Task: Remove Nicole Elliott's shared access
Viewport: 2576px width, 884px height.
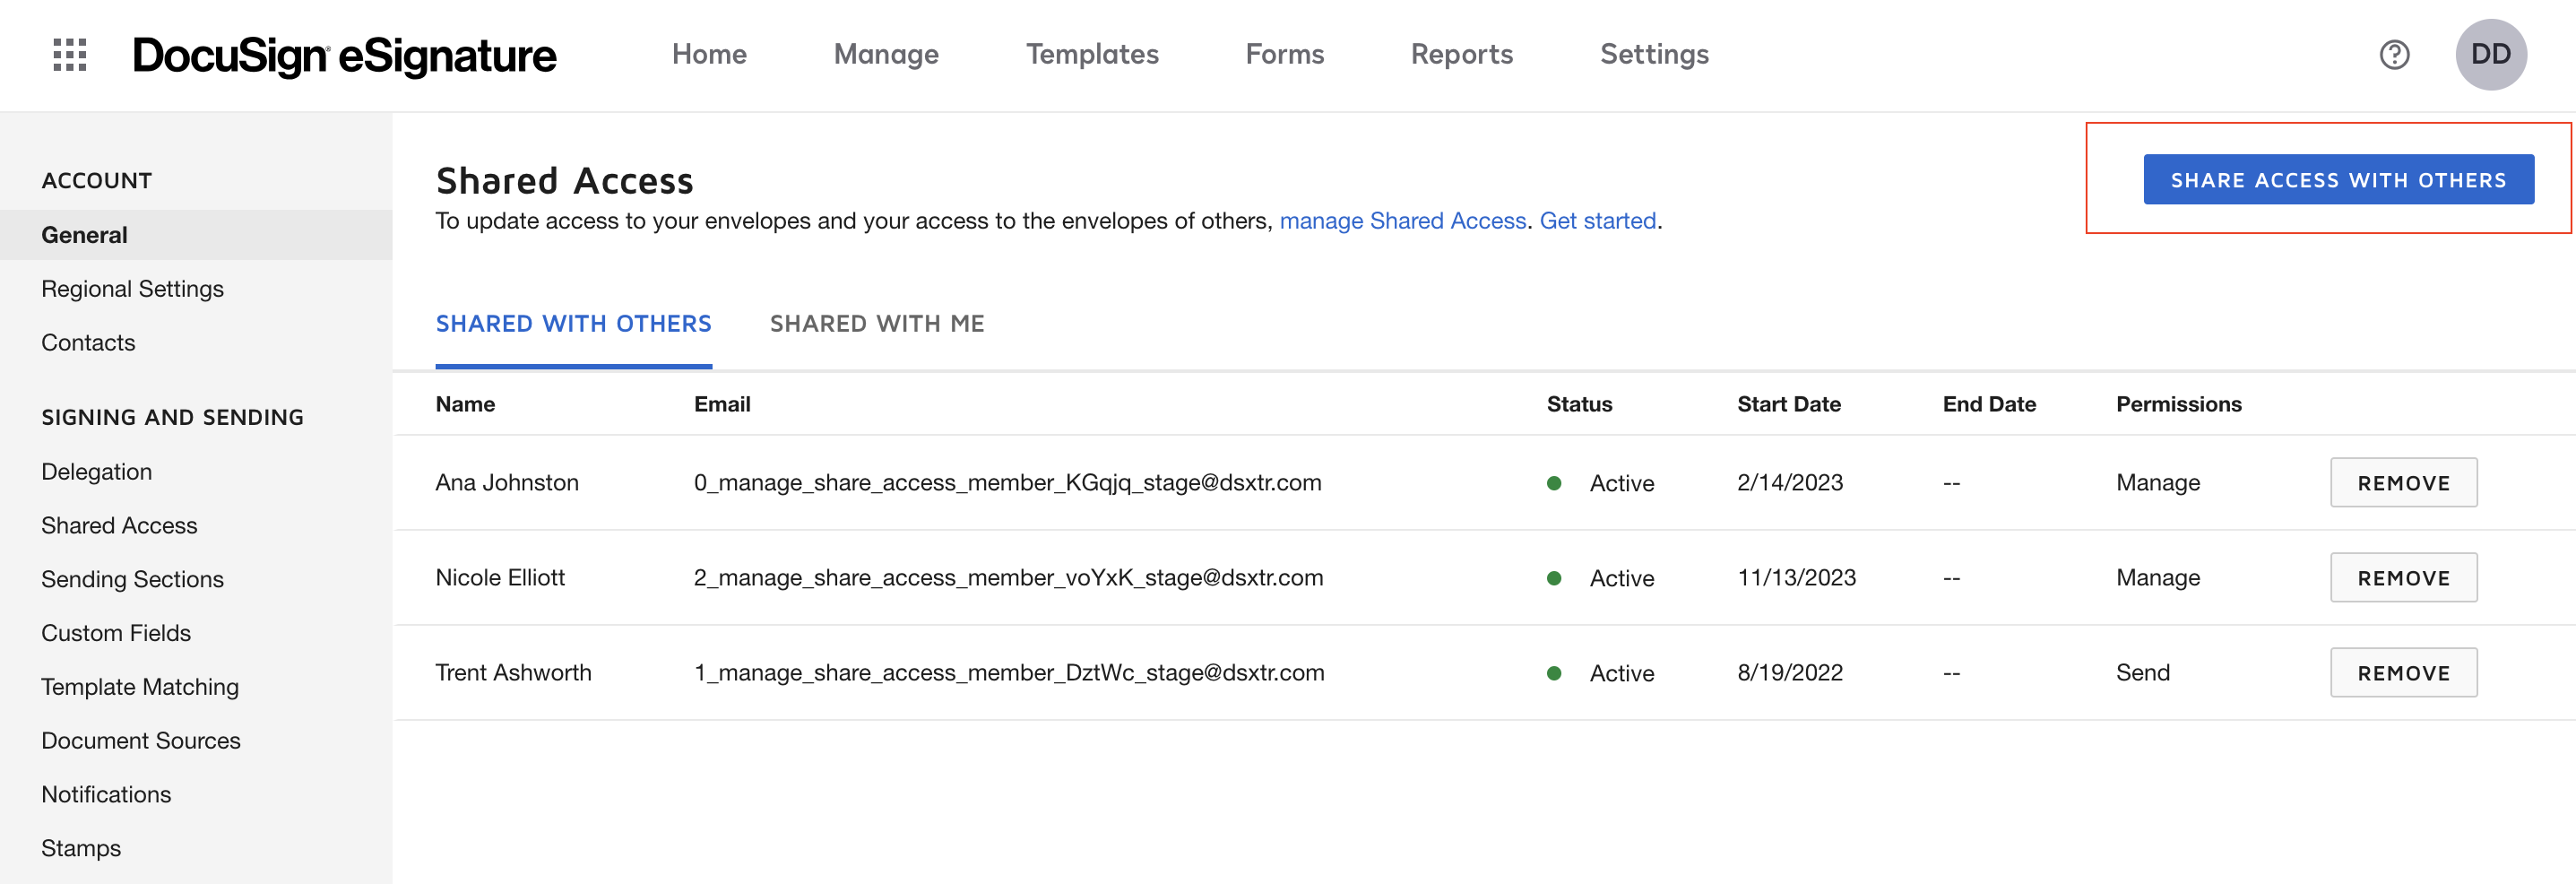Action: tap(2402, 578)
